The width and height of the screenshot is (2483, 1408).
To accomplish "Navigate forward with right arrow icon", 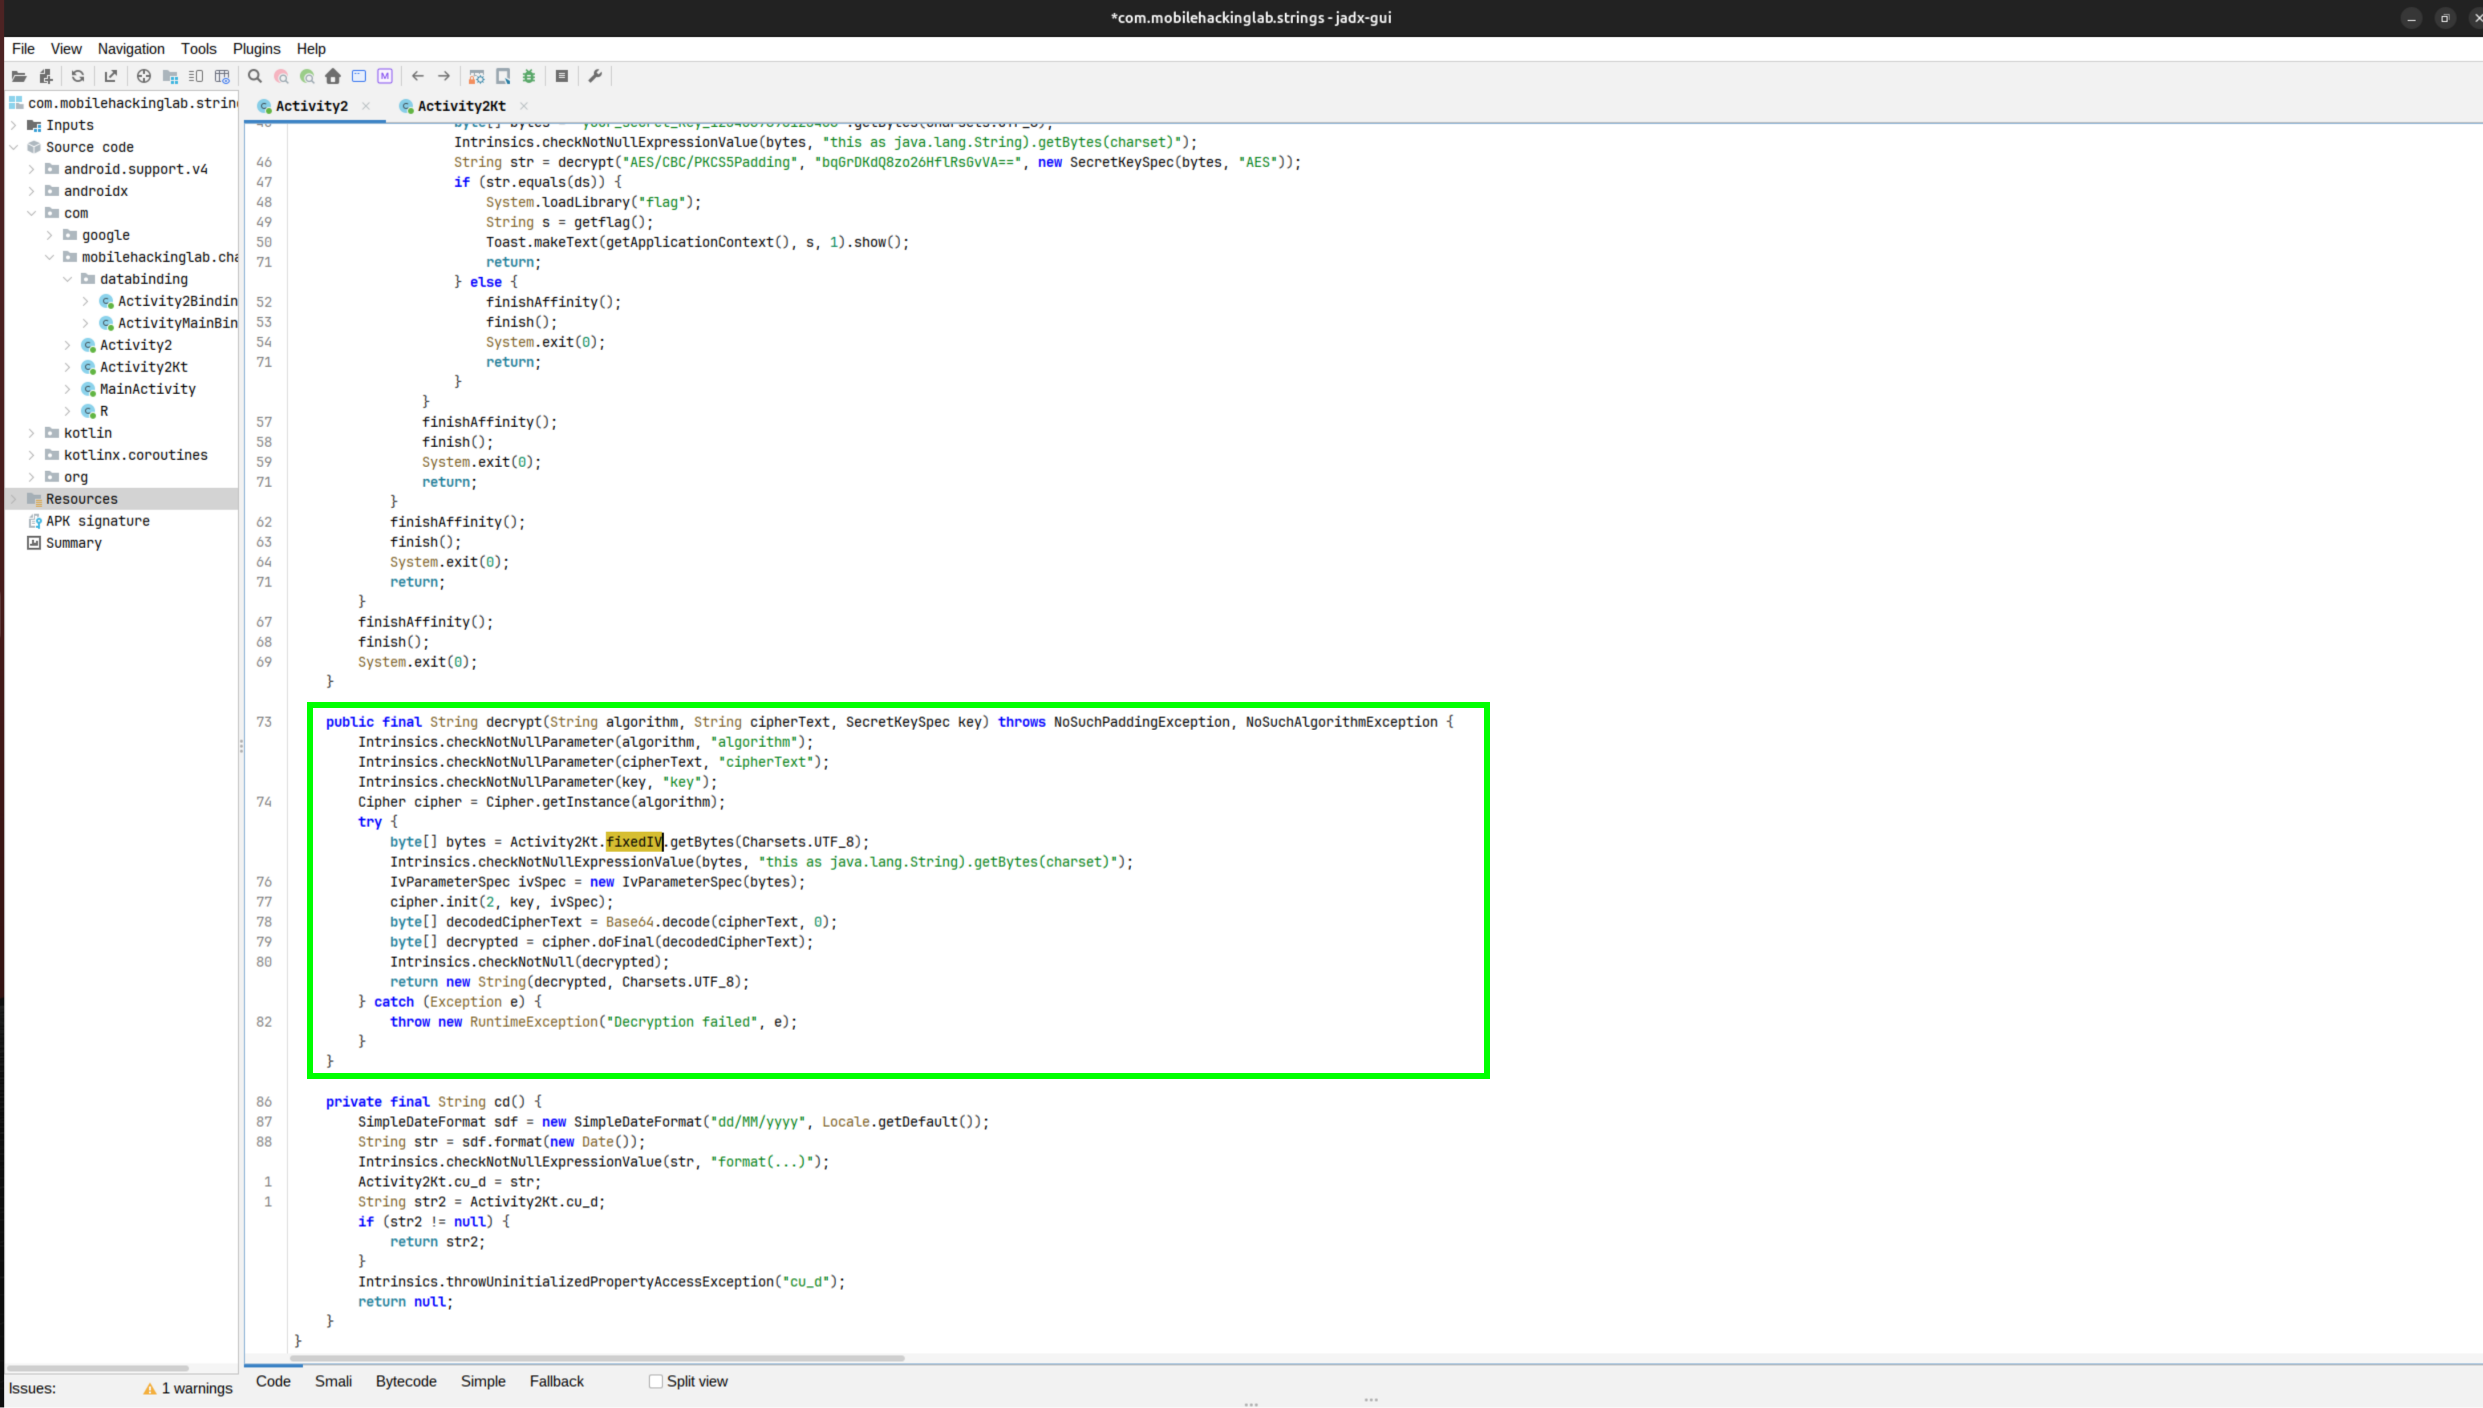I will (x=444, y=76).
